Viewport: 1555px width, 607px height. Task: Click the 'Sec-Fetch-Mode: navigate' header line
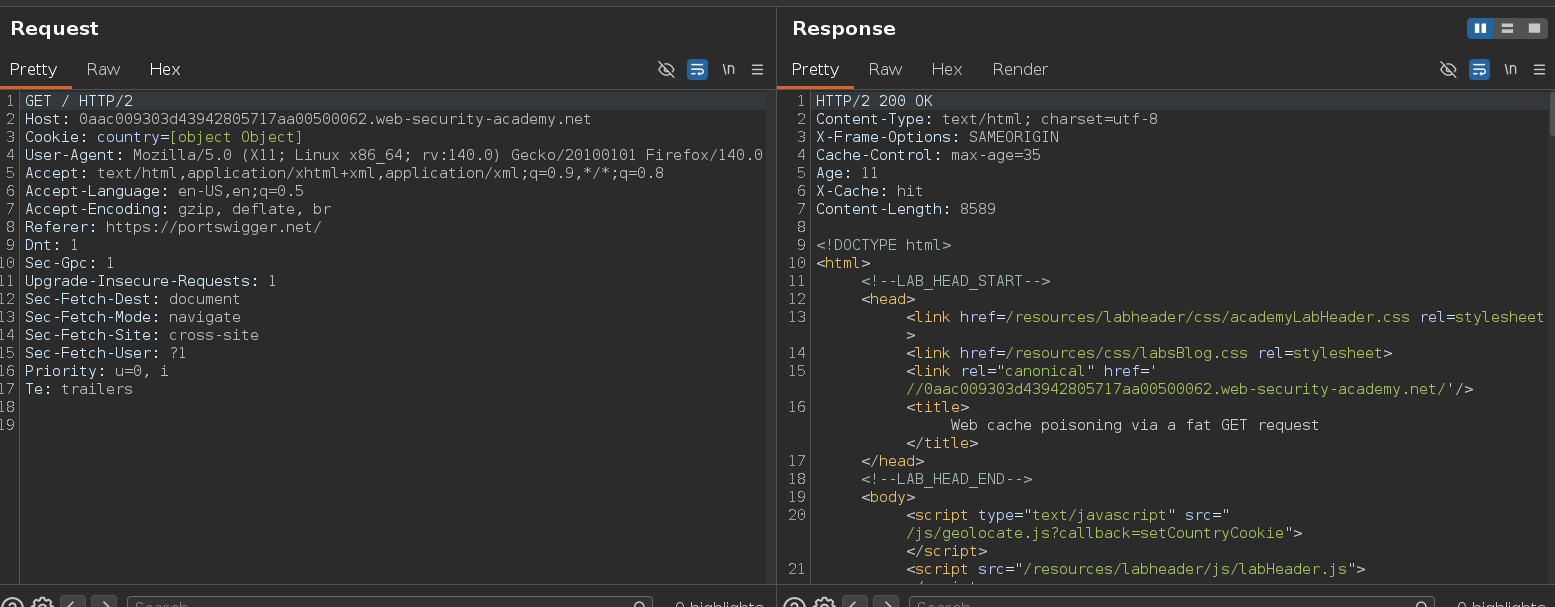click(x=133, y=317)
